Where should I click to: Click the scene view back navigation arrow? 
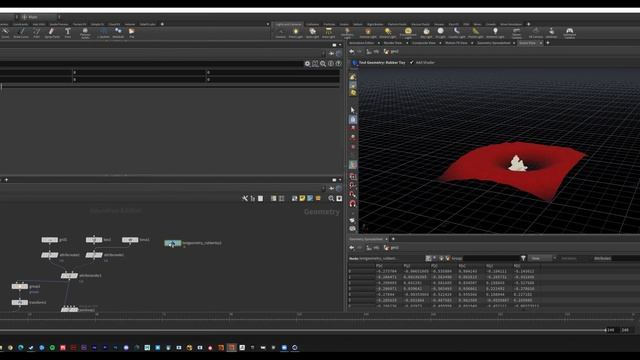tap(351, 52)
